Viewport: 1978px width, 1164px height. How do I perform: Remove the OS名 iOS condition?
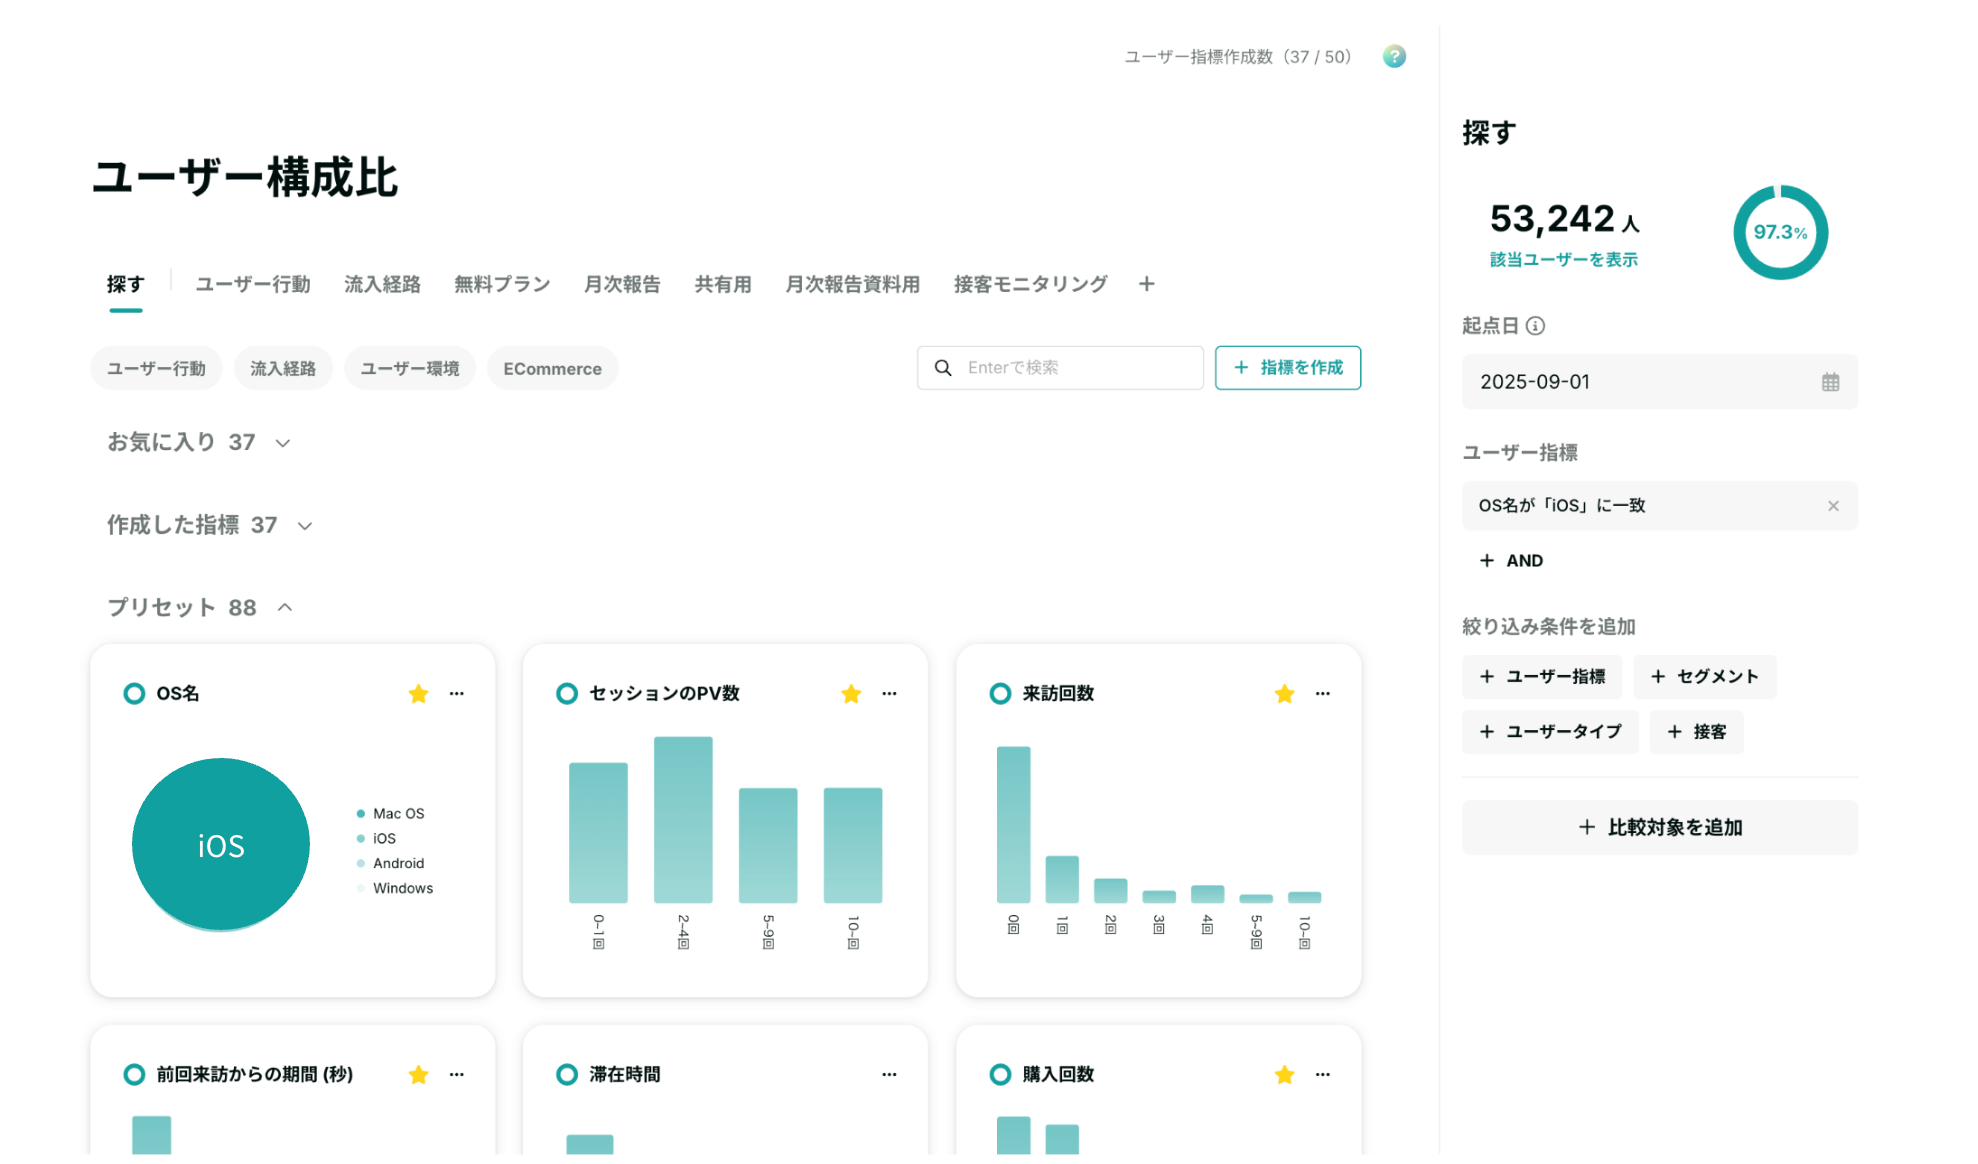(1833, 506)
